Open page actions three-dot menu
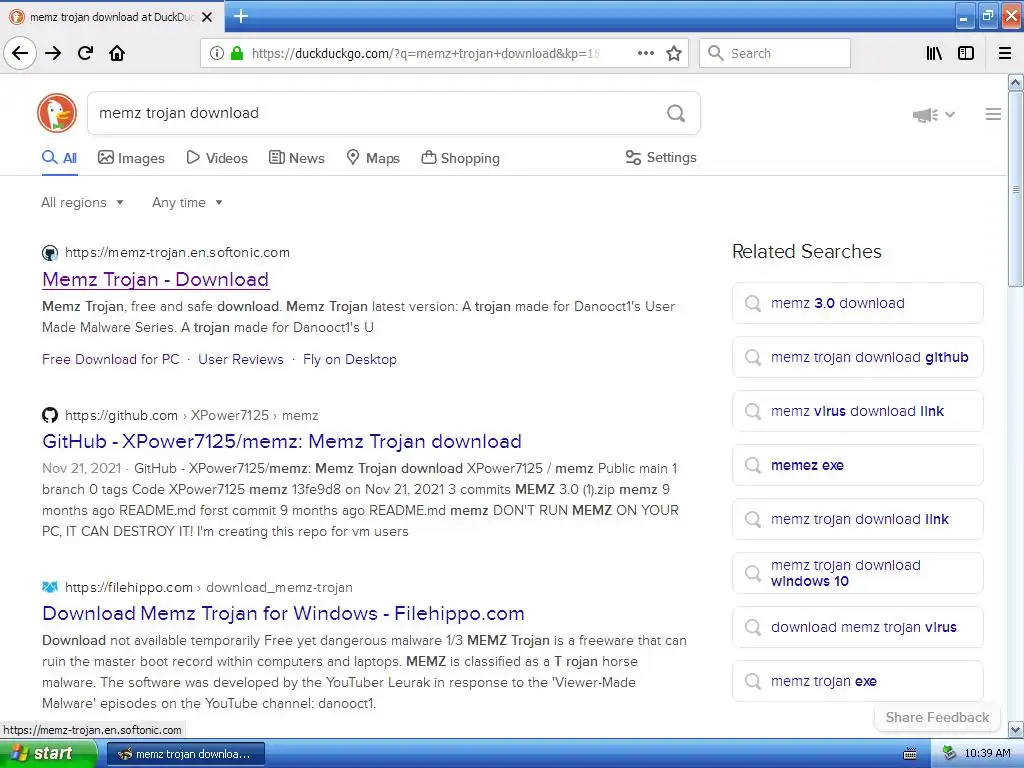The image size is (1024, 768). pos(645,53)
